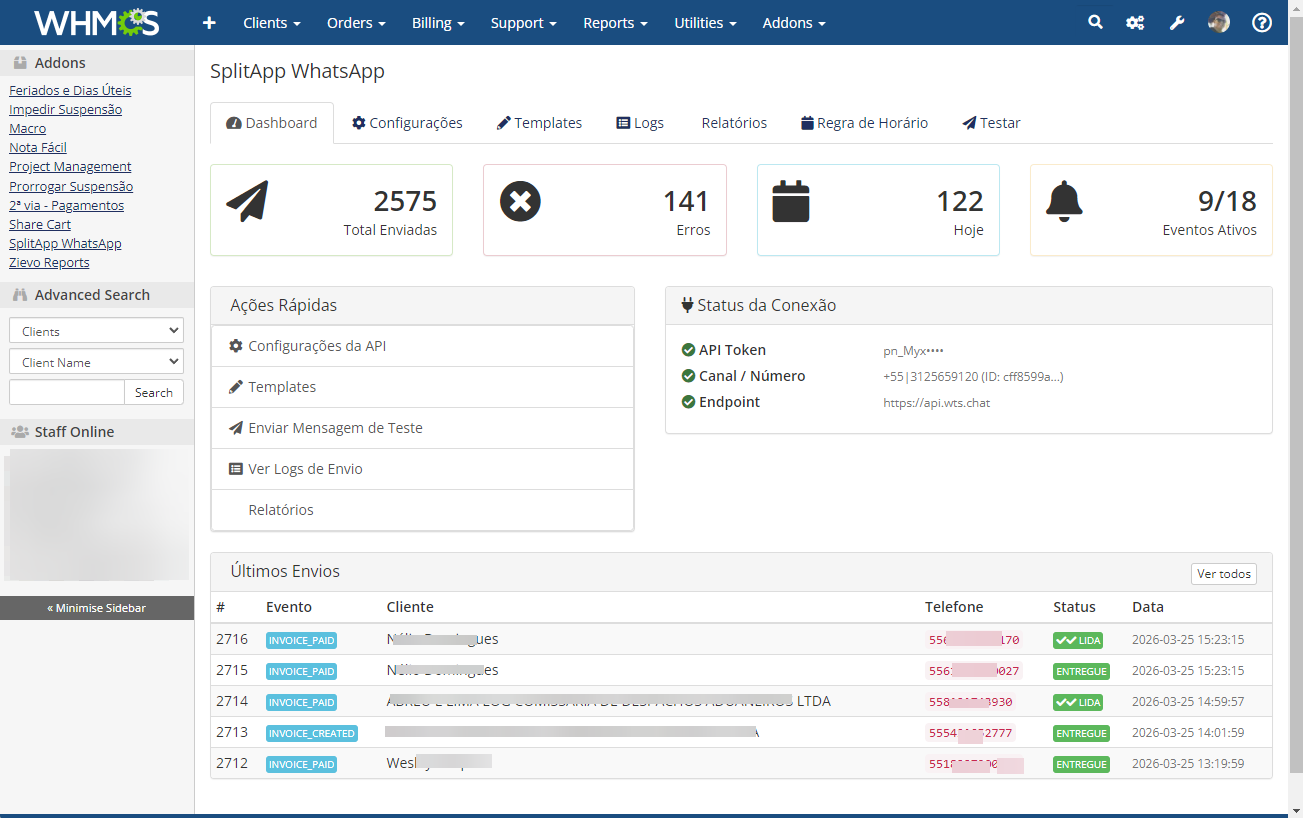Open Impedir Suspensão addon link
The width and height of the screenshot is (1303, 818).
[x=65, y=109]
